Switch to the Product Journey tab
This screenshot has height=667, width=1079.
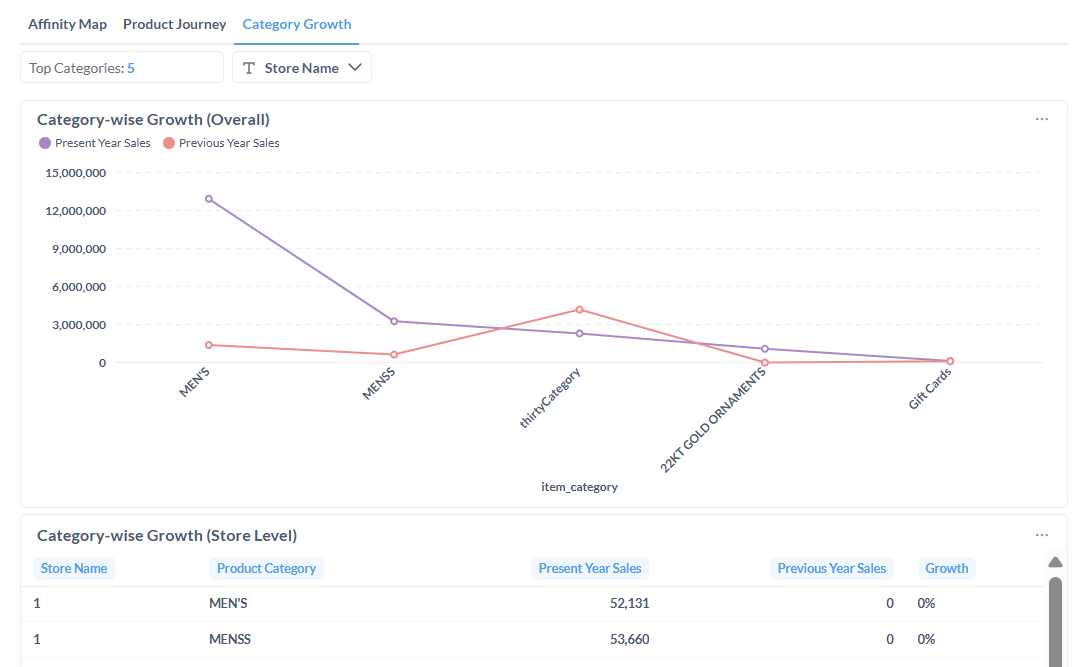tap(174, 24)
